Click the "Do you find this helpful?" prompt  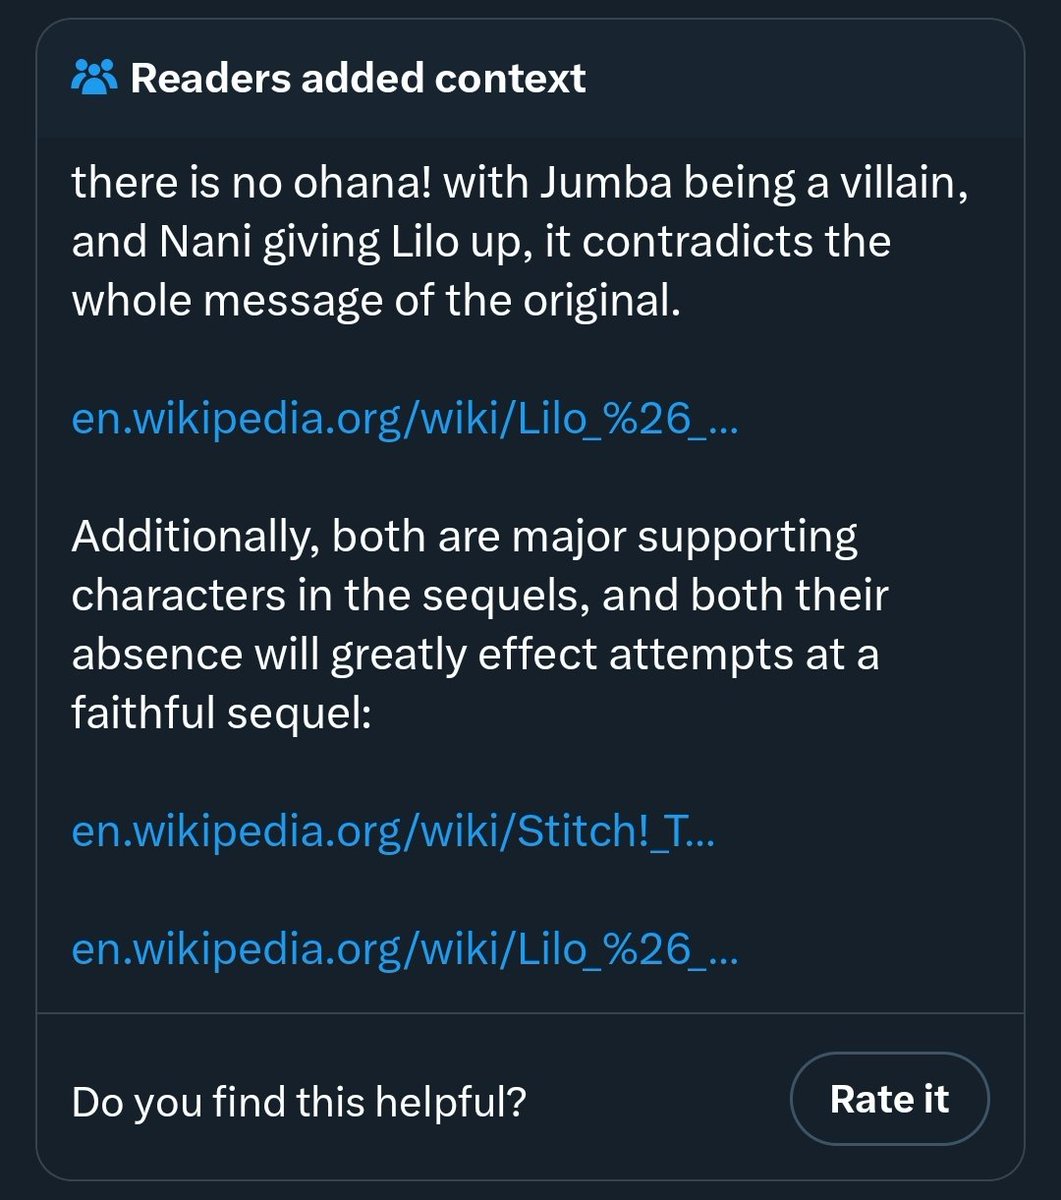299,1102
